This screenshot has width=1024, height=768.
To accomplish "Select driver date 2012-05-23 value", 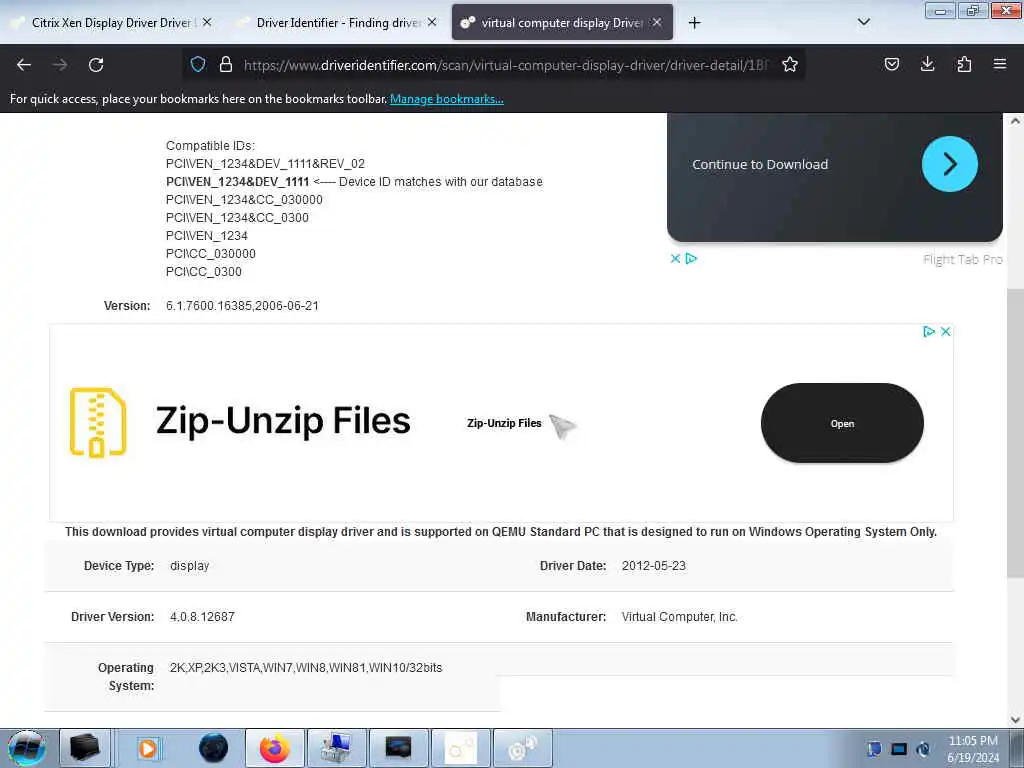I will tap(654, 566).
